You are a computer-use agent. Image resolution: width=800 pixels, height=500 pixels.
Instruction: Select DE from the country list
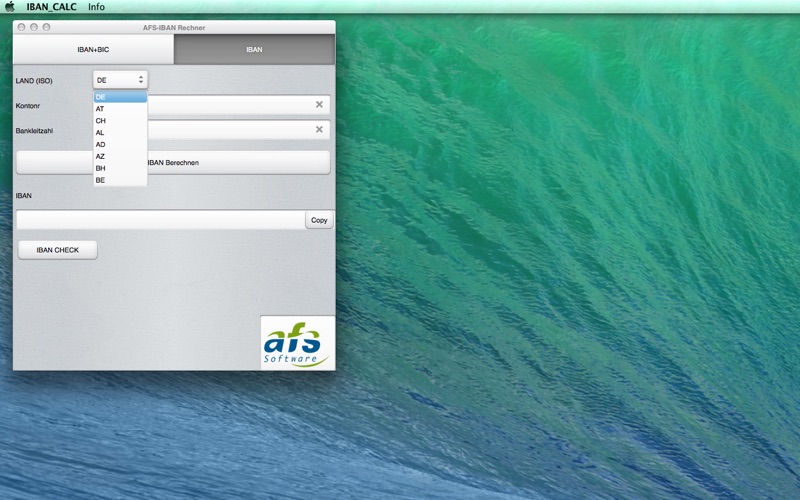pos(120,97)
